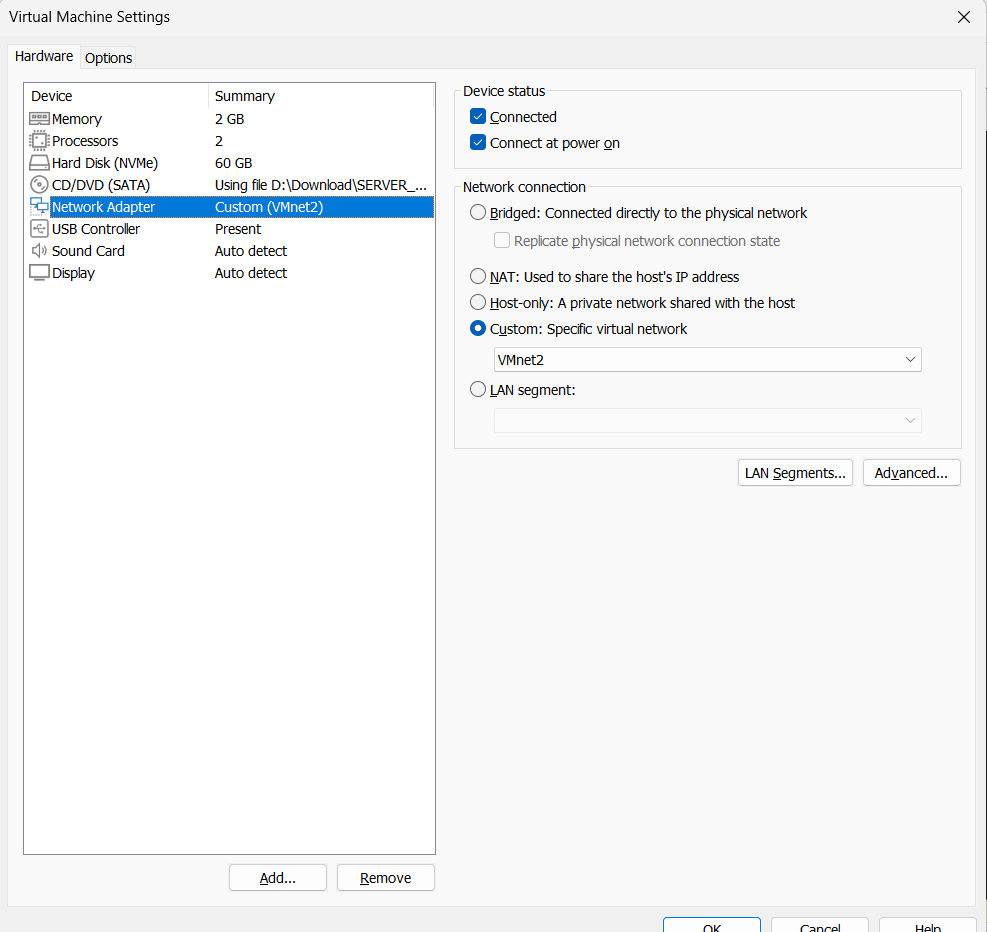This screenshot has height=932, width=987.
Task: Click Add to add a device
Action: click(278, 878)
